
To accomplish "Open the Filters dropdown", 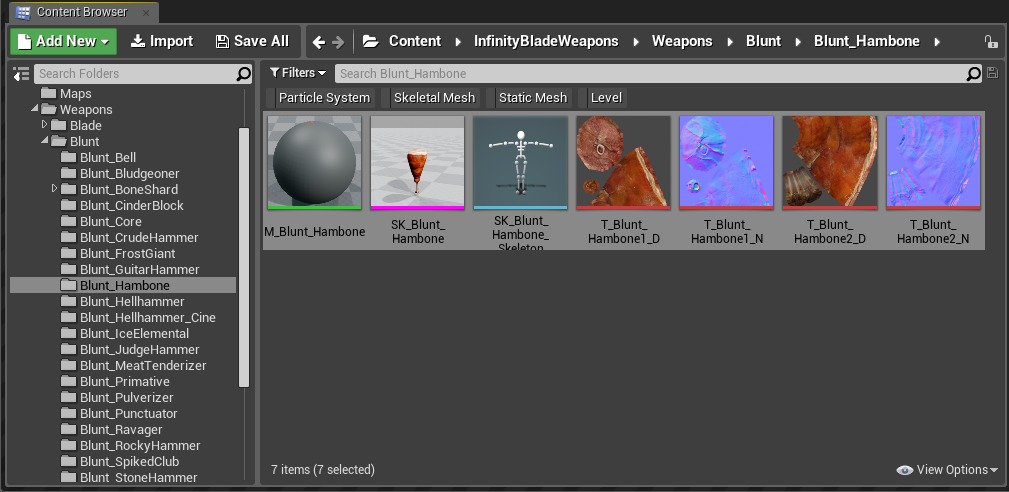I will [298, 73].
